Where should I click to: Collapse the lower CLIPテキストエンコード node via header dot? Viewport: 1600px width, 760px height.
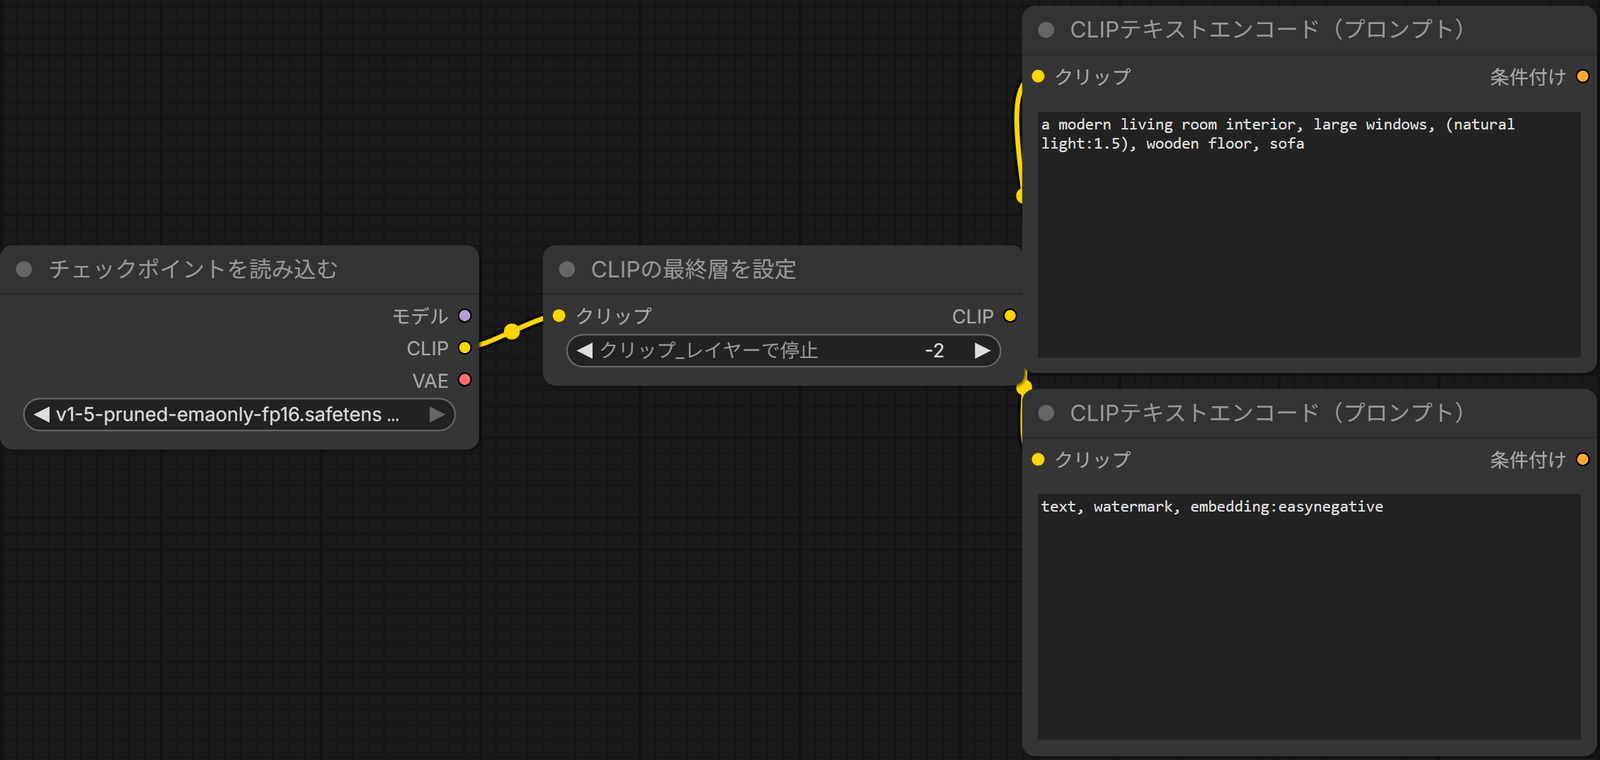pyautogui.click(x=1046, y=413)
